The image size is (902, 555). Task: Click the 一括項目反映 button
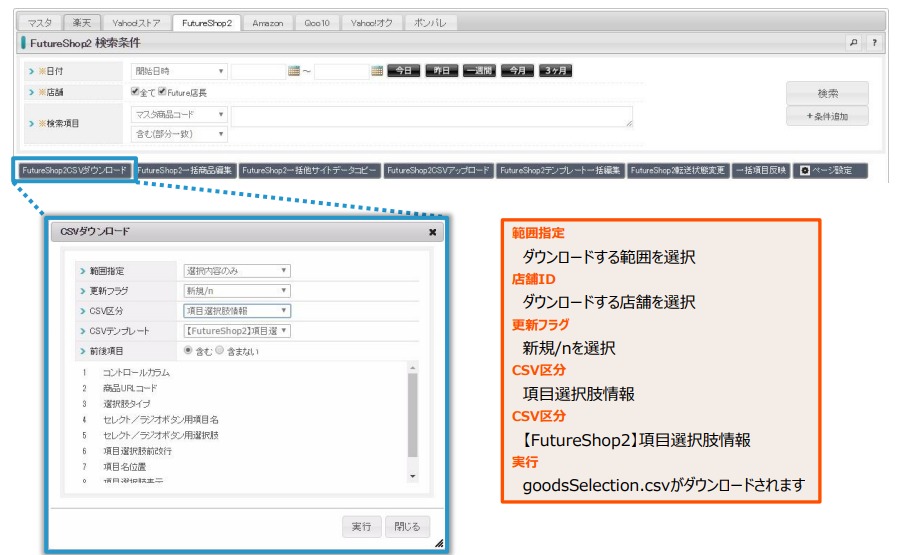coord(761,171)
